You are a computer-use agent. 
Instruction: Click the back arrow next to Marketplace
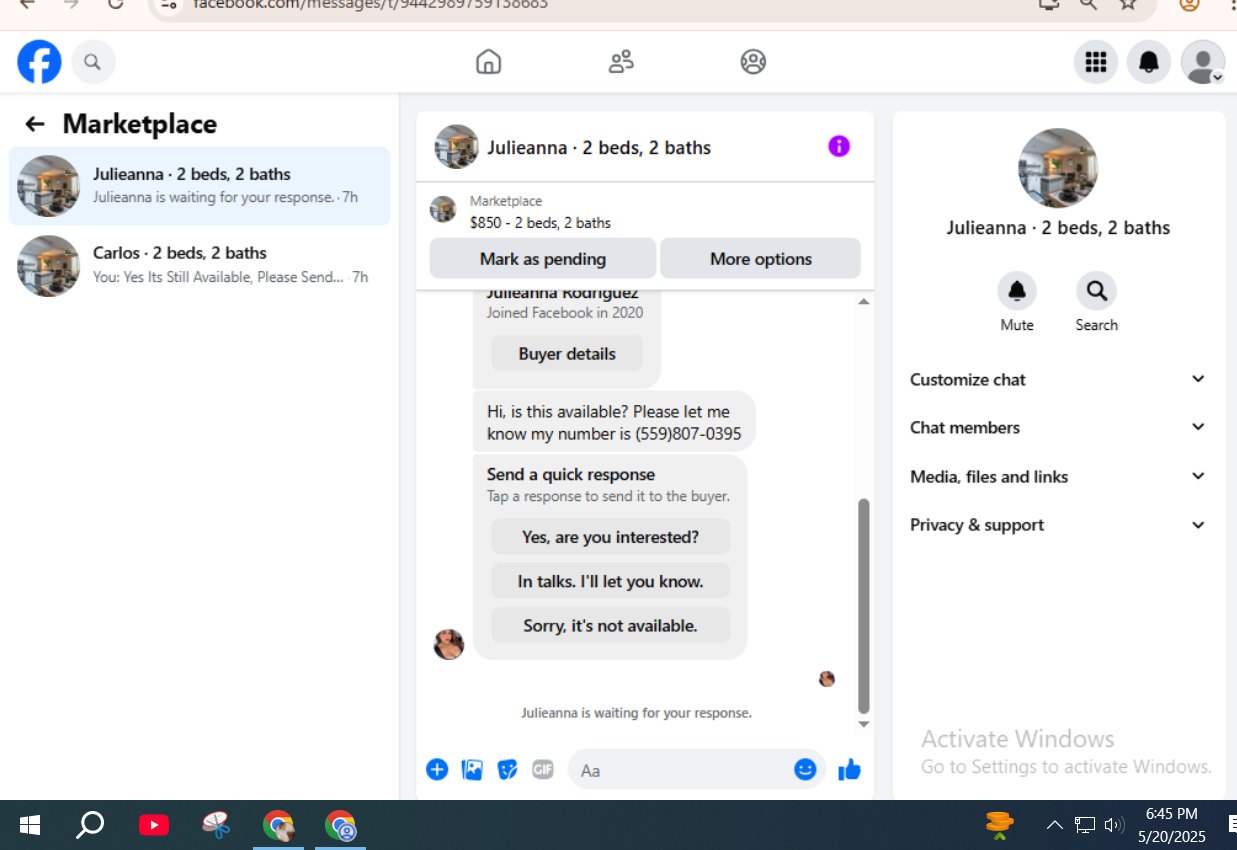(35, 124)
